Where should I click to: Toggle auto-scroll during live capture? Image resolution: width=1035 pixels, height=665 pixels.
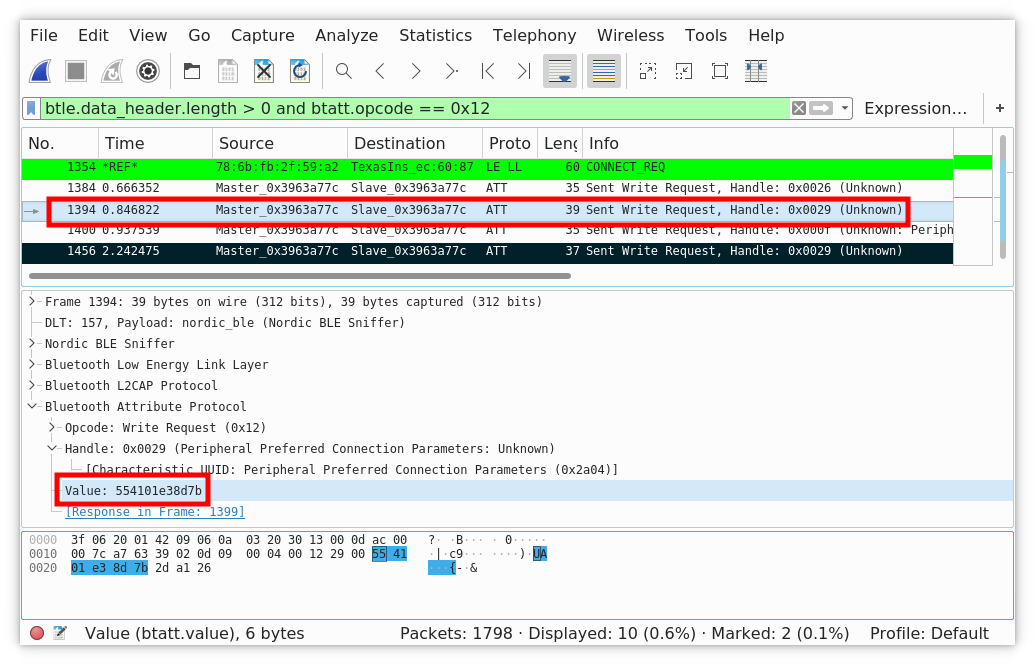click(x=560, y=70)
